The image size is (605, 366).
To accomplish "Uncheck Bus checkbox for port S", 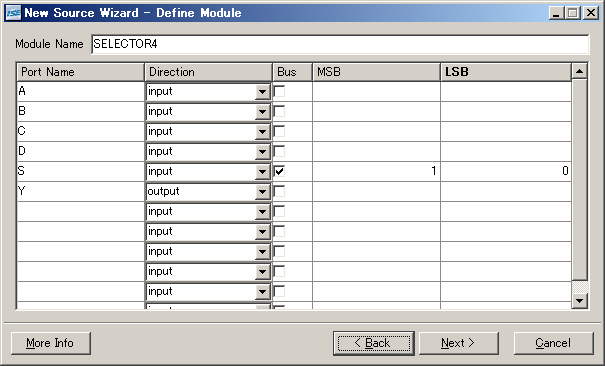I will click(x=279, y=172).
